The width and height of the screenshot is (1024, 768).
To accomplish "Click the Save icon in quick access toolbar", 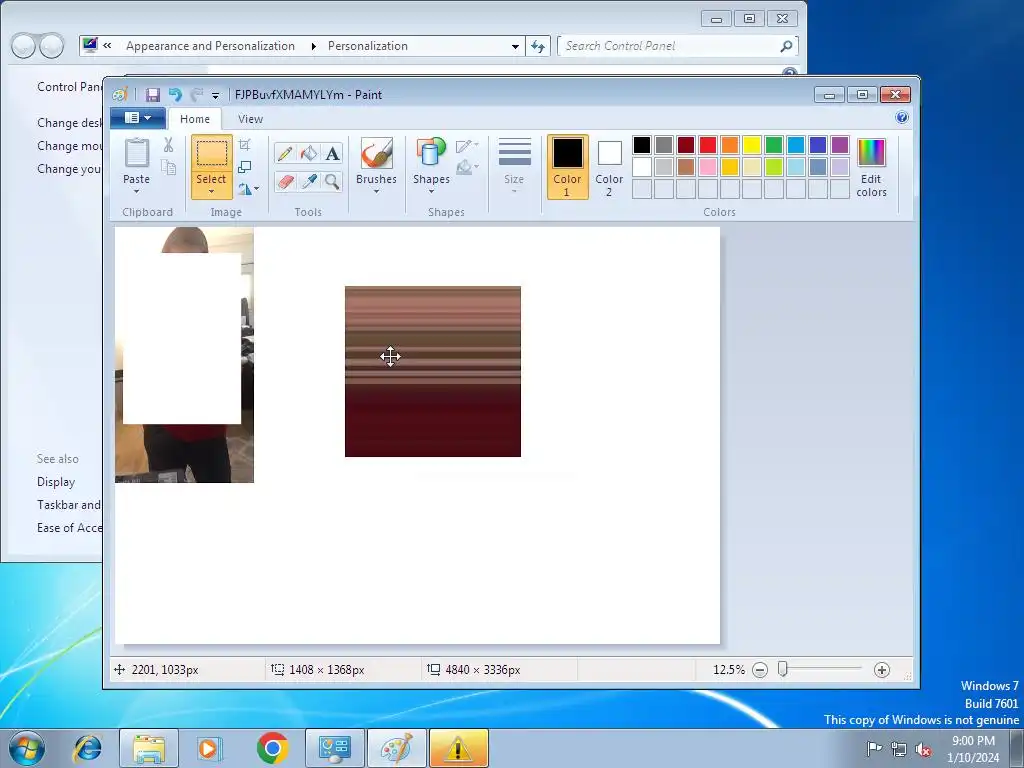I will (152, 95).
